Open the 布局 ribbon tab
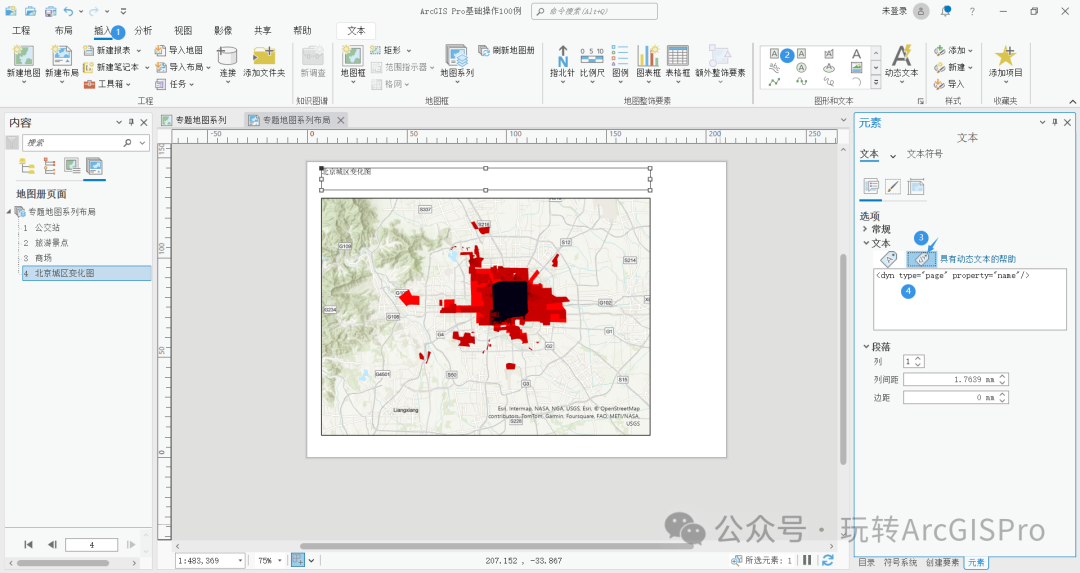1080x573 pixels. tap(63, 30)
